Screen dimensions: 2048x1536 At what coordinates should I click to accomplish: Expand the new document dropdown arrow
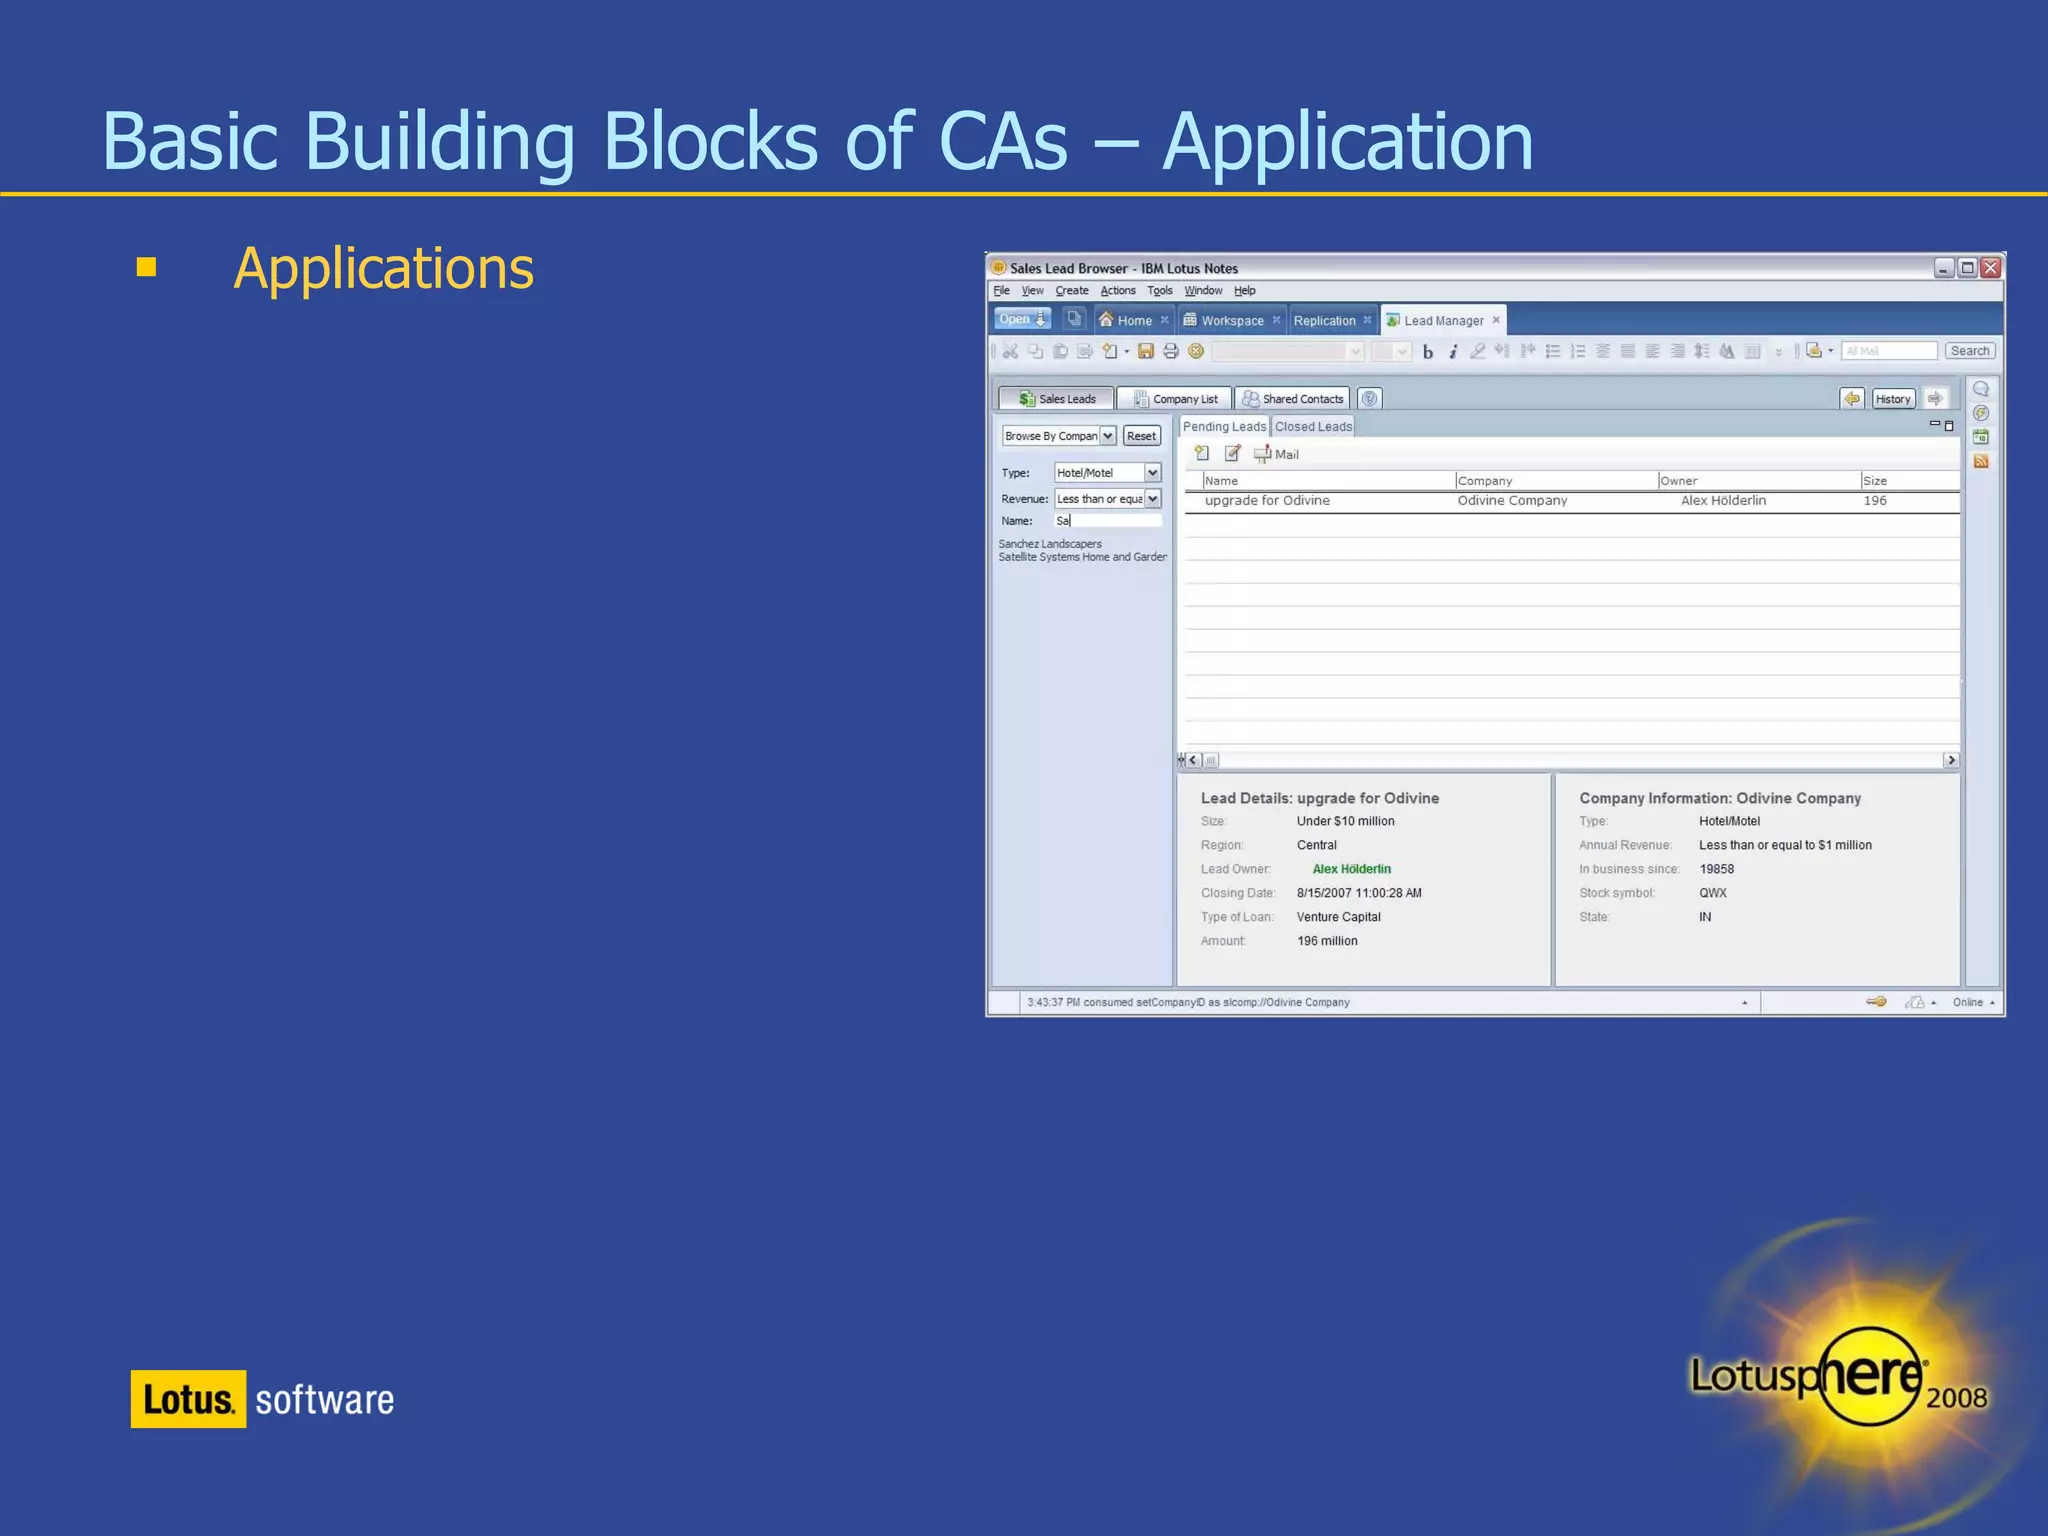pyautogui.click(x=1127, y=351)
